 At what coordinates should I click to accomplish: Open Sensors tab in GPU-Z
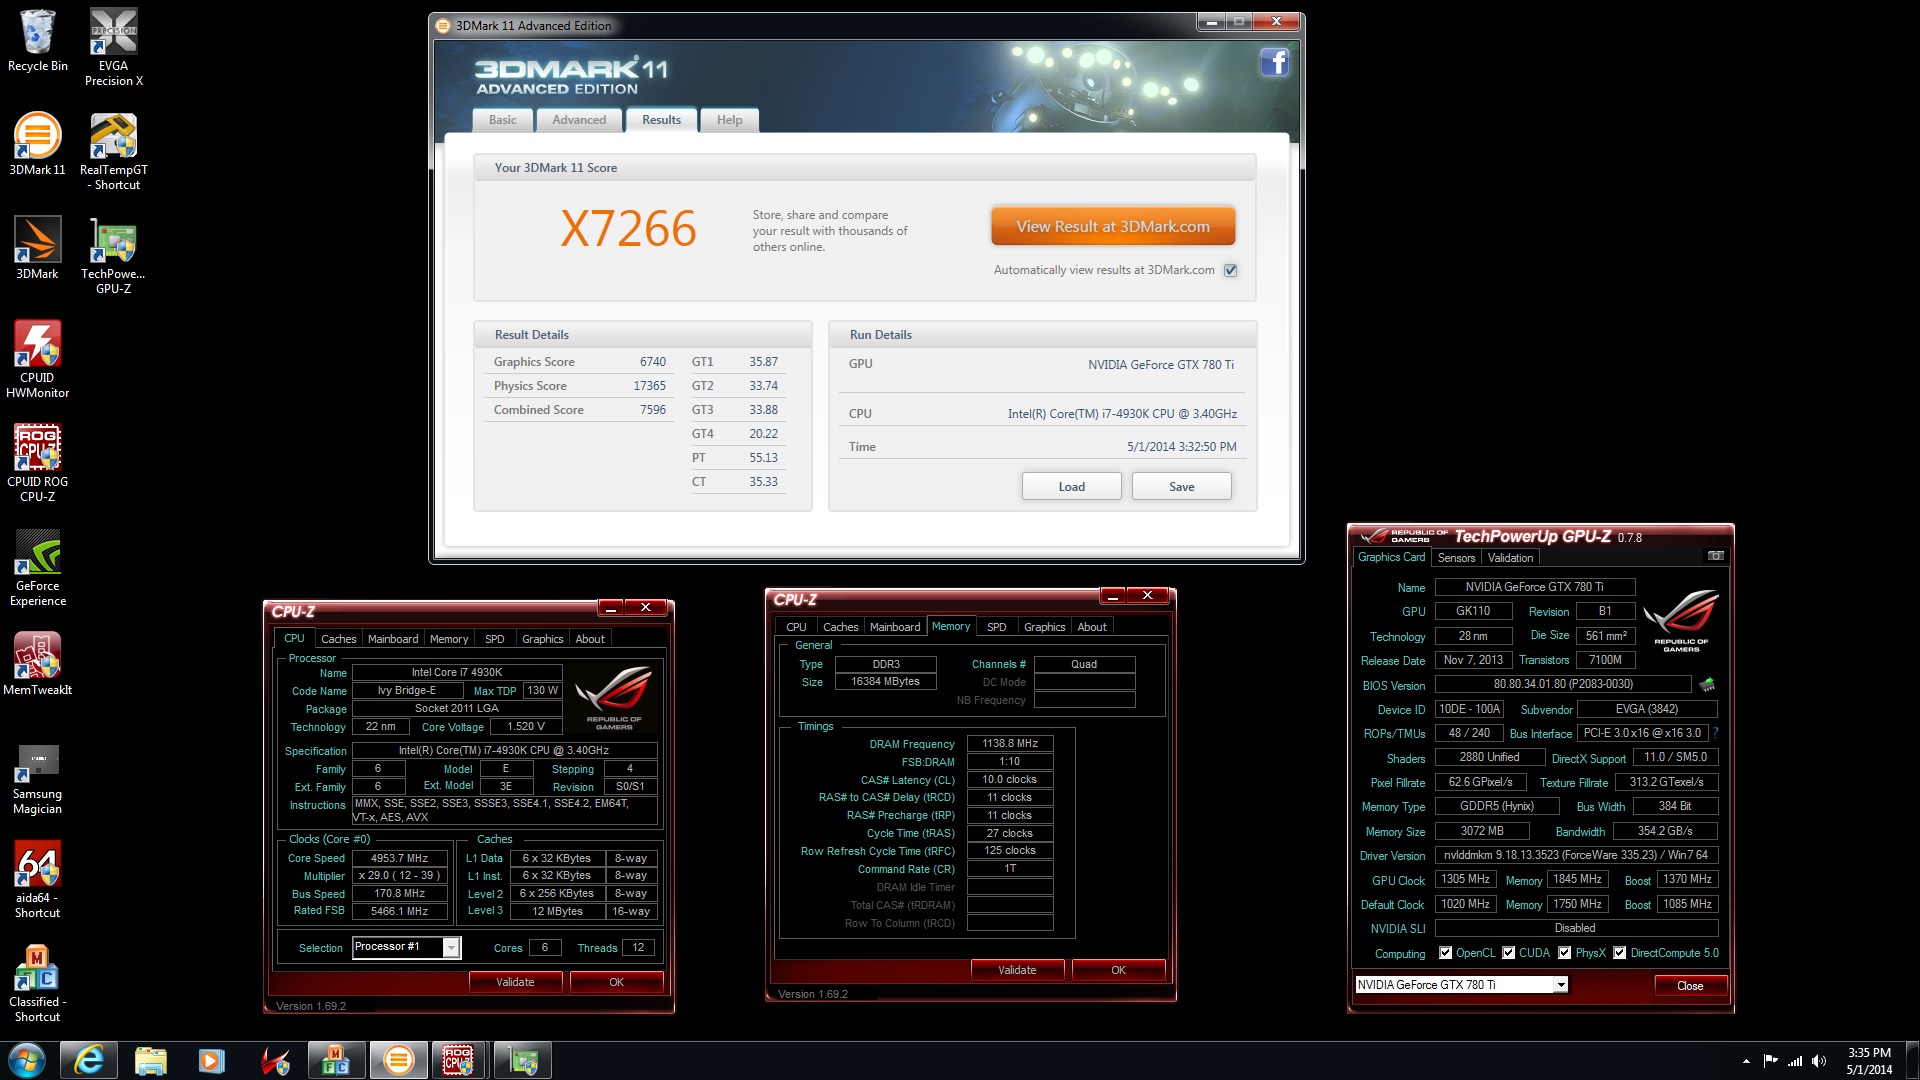pos(1456,558)
